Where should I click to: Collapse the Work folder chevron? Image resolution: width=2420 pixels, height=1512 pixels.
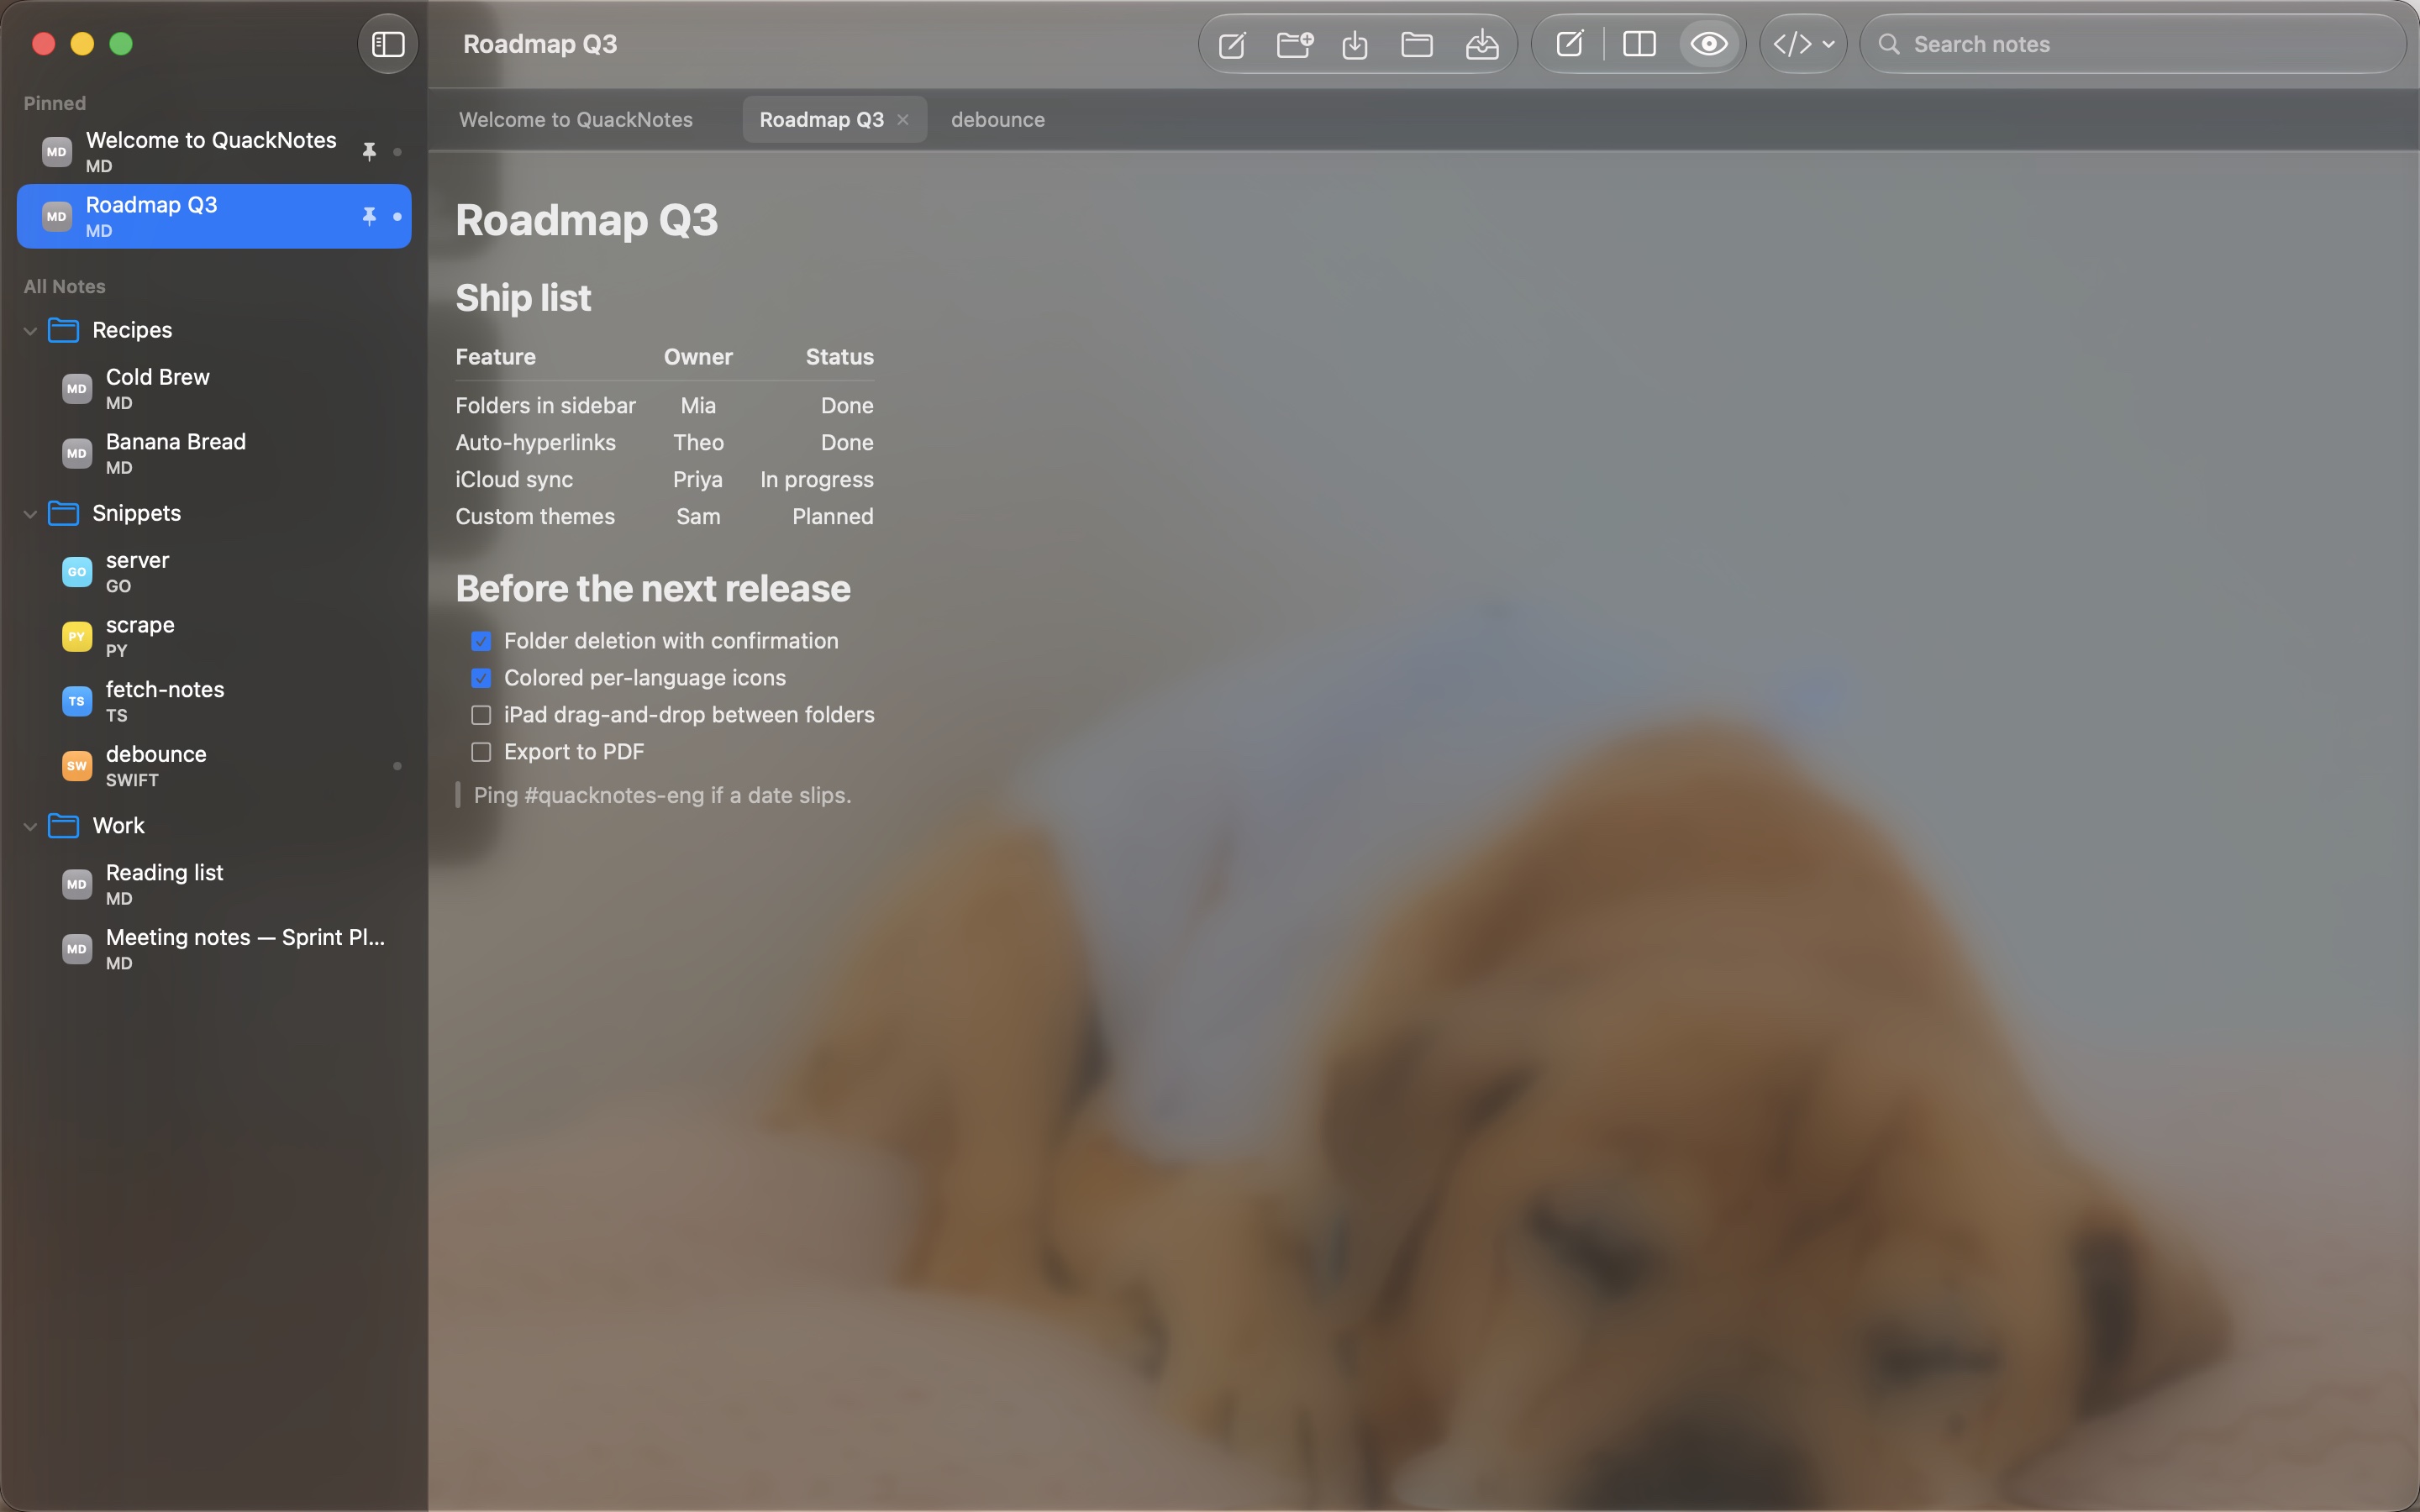(30, 827)
